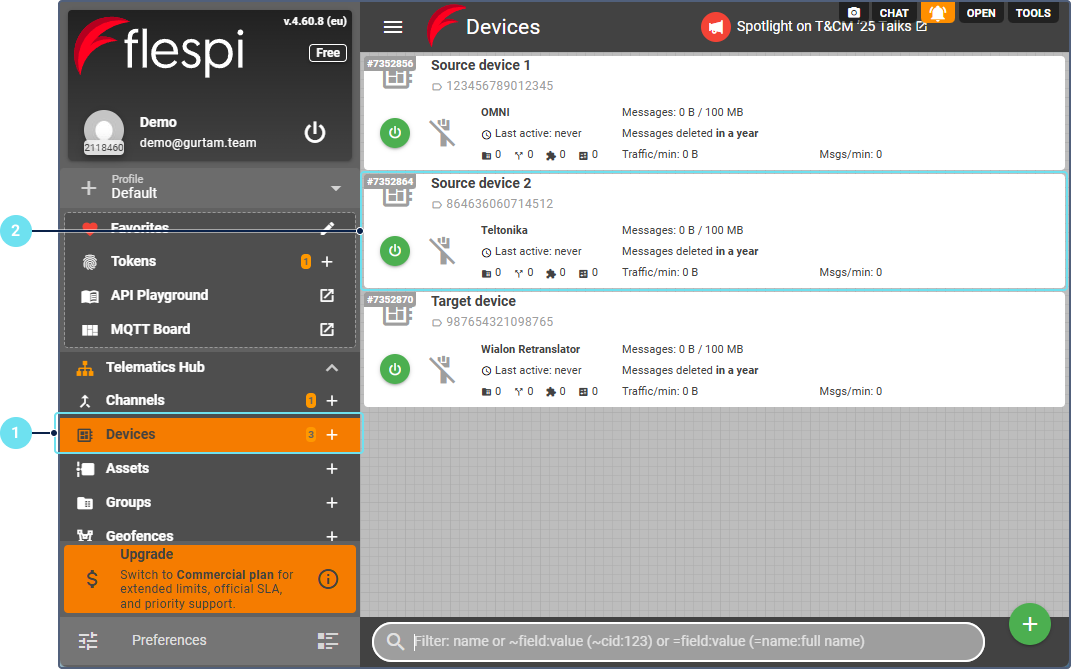Viewport: 1071px width, 669px height.
Task: Click the hamburger menu icon beside Devices title
Action: (393, 28)
